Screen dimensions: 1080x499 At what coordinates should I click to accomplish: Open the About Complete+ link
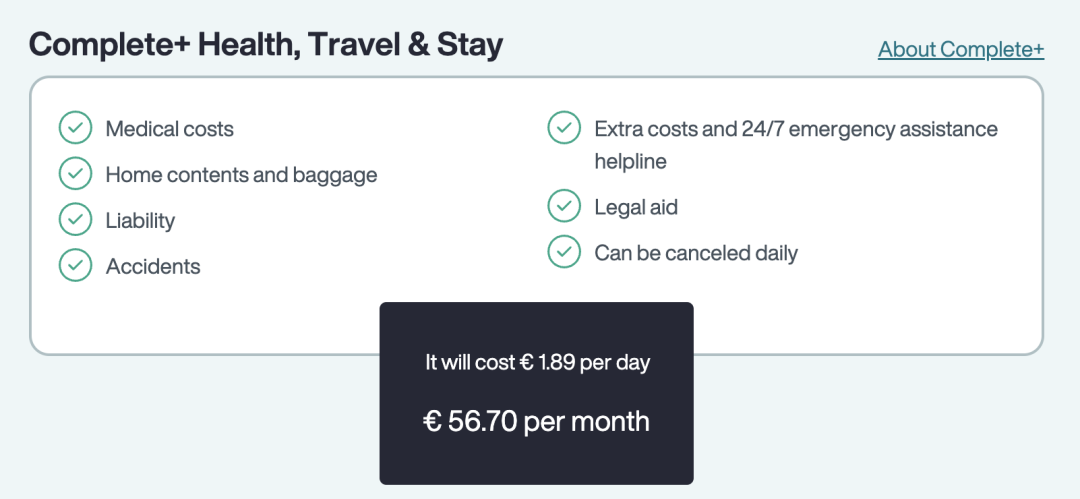961,50
